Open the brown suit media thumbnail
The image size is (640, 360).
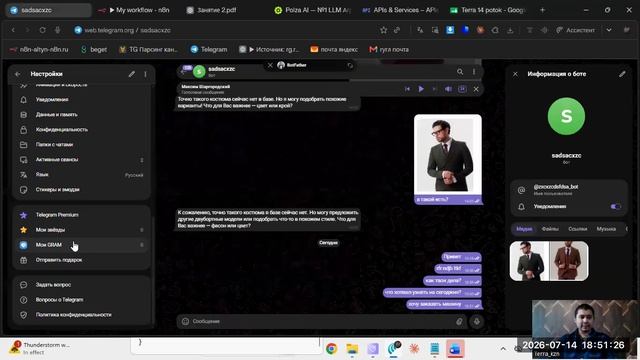569,261
